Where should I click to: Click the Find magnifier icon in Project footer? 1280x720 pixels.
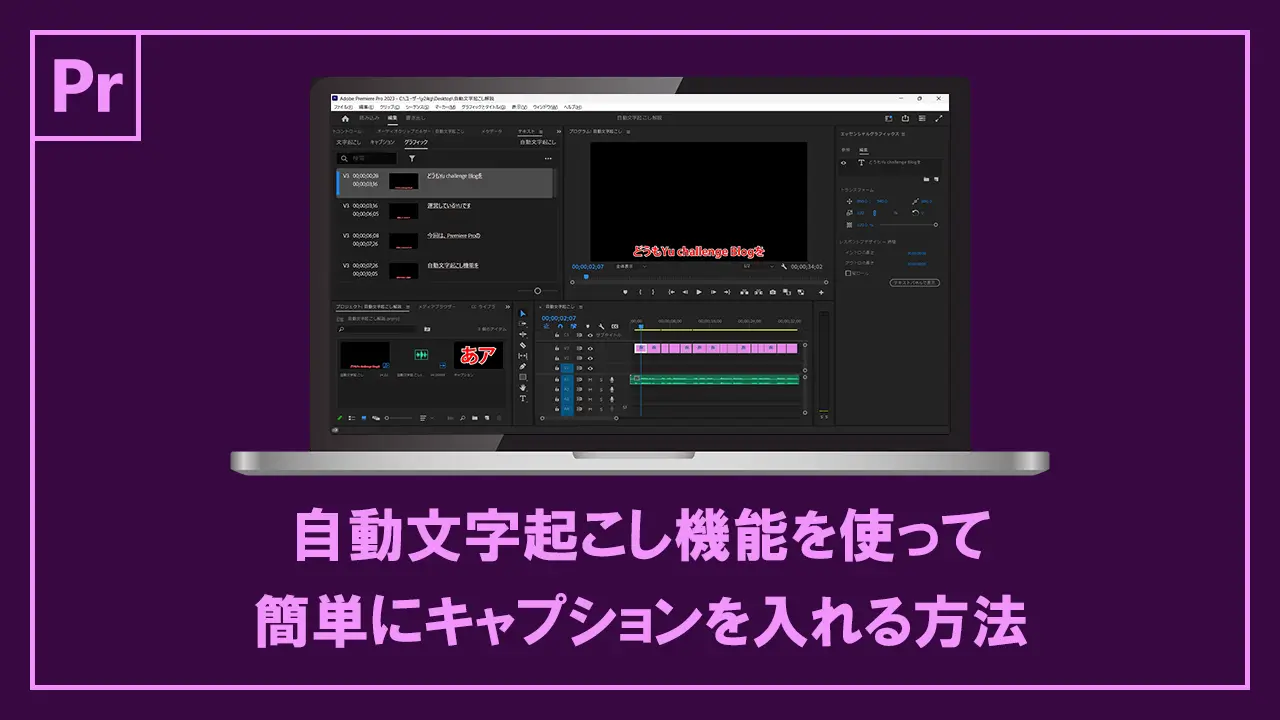[462, 418]
